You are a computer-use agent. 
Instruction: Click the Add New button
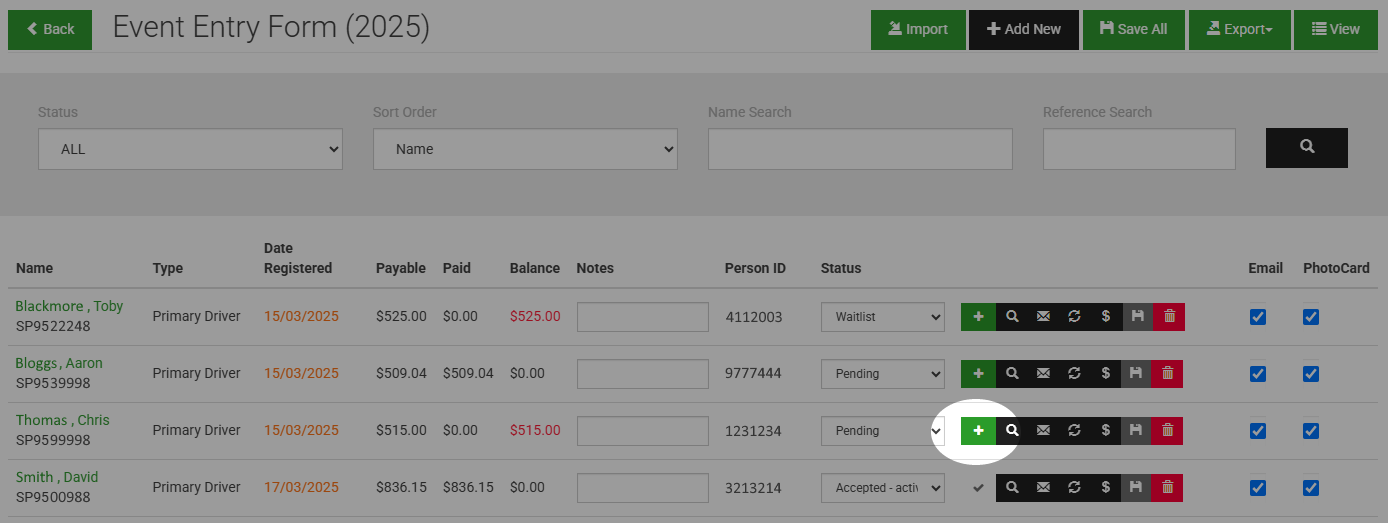coord(1024,29)
